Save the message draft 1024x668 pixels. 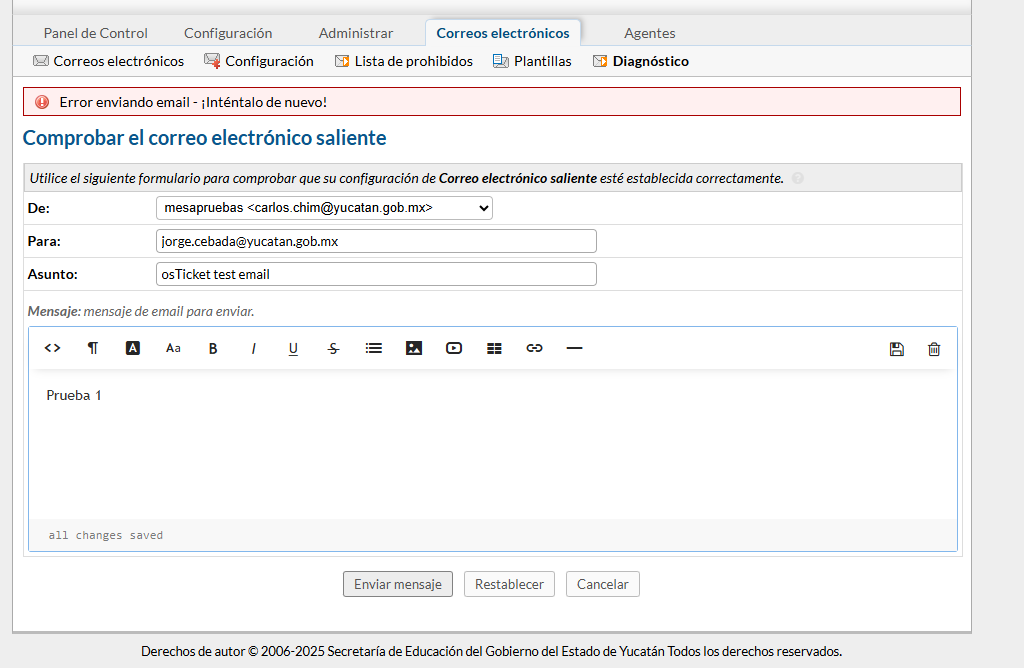click(x=896, y=349)
